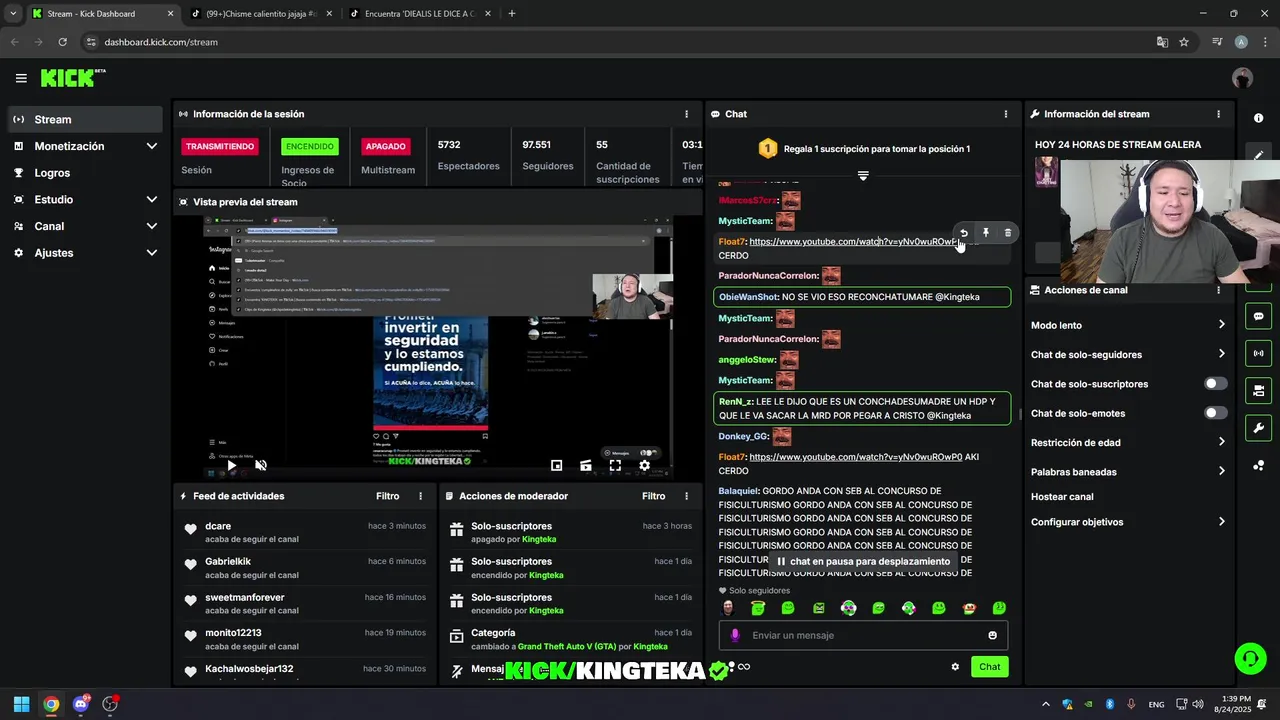
Task: Reload the browser page
Action: [62, 42]
